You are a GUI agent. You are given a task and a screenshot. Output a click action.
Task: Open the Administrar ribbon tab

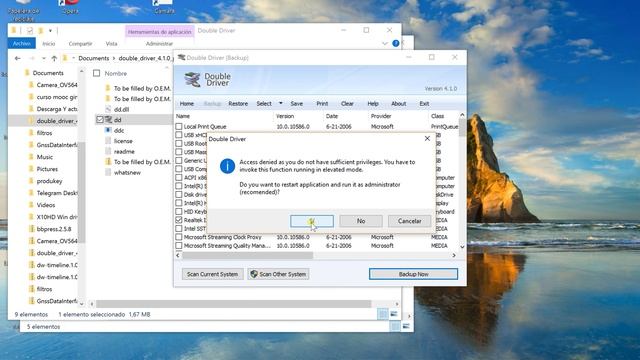tap(159, 43)
